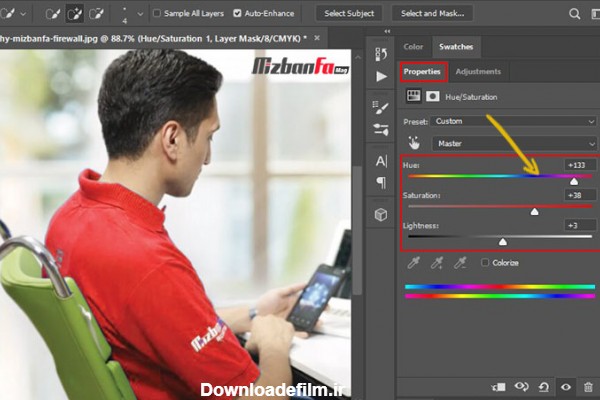The height and width of the screenshot is (400, 600).
Task: Click the canvas scroll up arrow
Action: click(x=358, y=57)
